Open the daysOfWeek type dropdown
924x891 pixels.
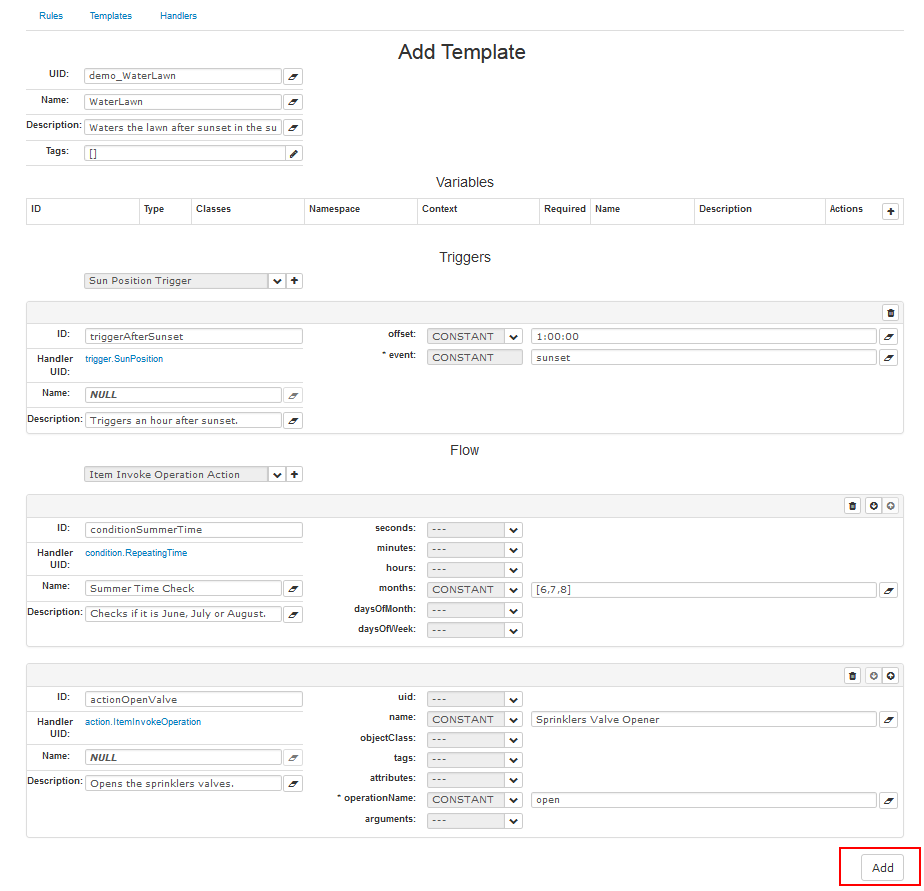pos(513,630)
